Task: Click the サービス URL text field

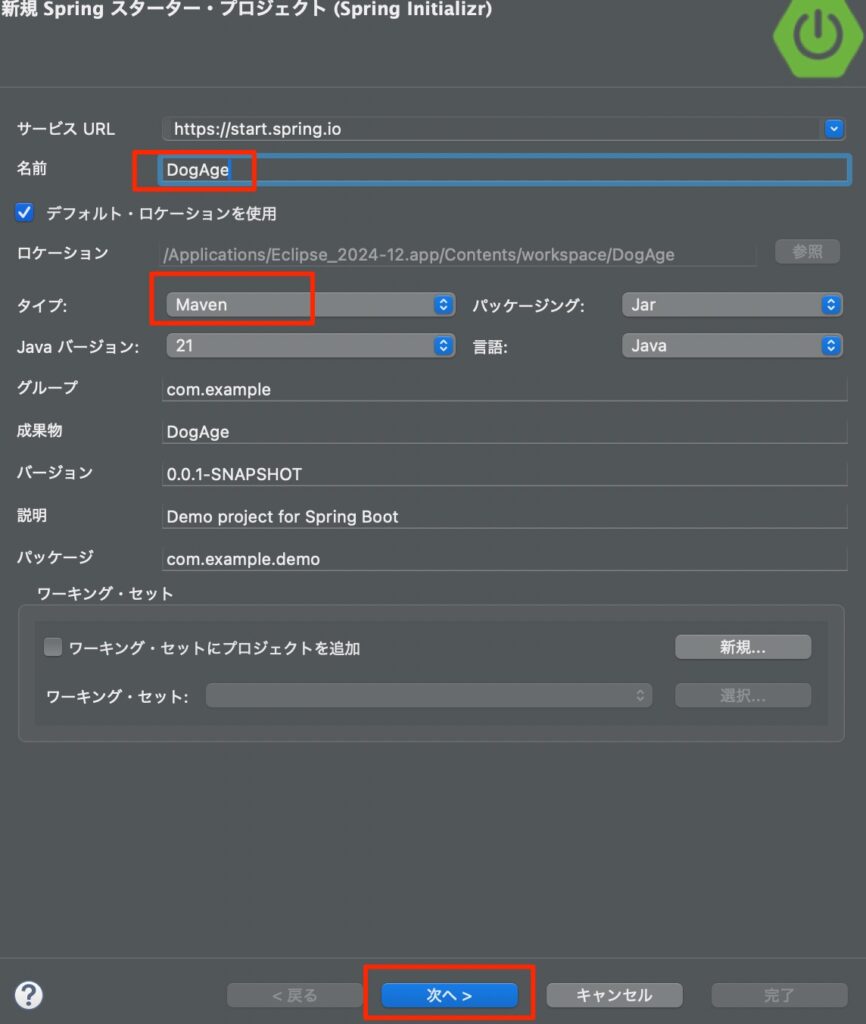Action: coord(490,128)
